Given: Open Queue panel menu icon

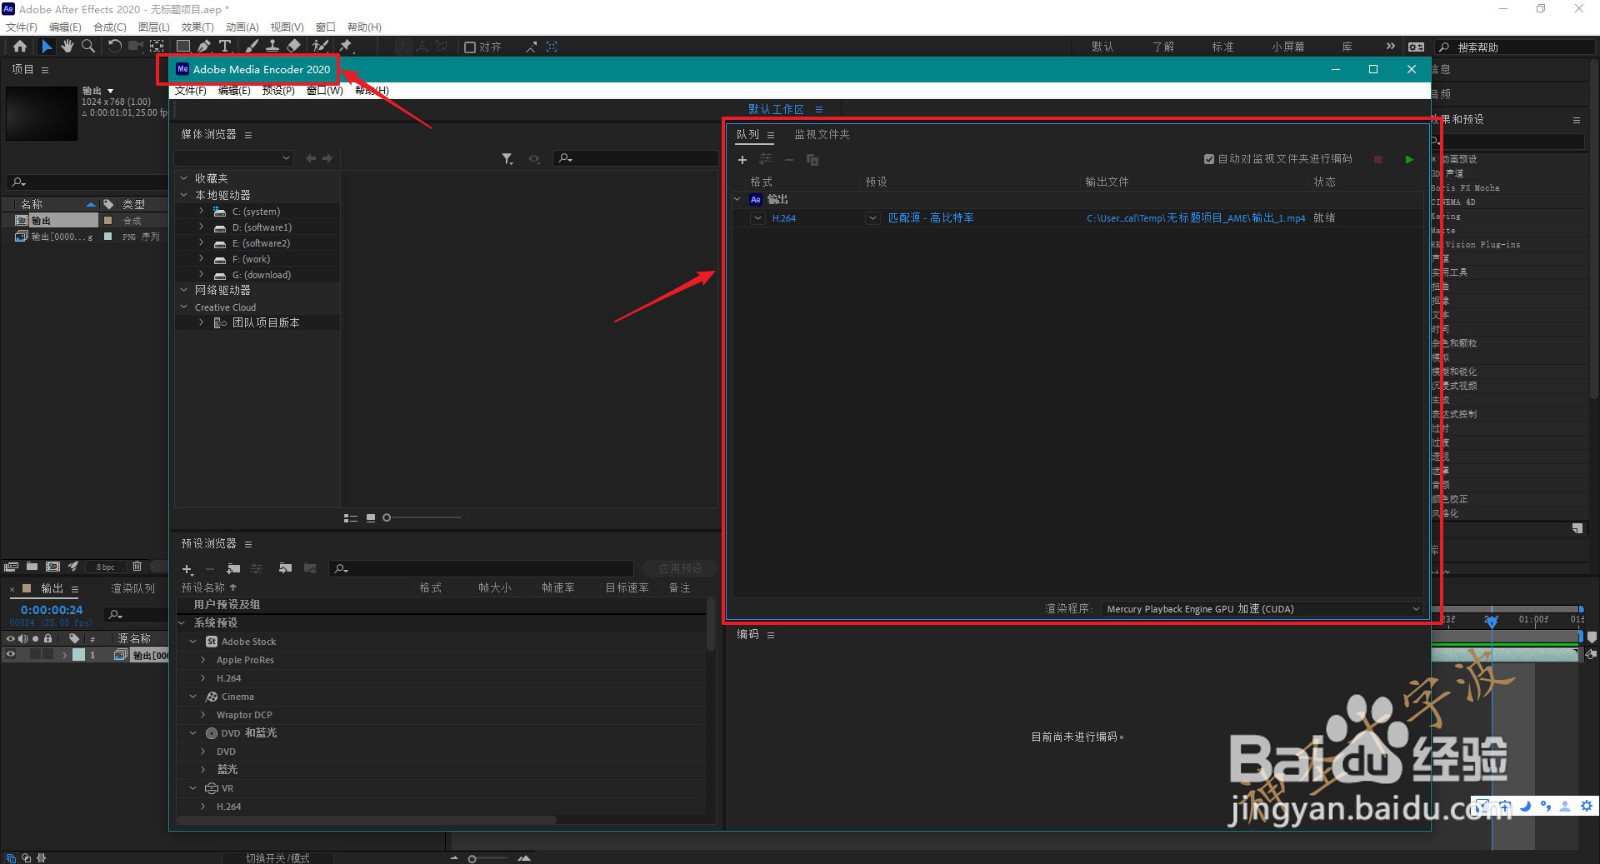Looking at the screenshot, I should pos(771,135).
